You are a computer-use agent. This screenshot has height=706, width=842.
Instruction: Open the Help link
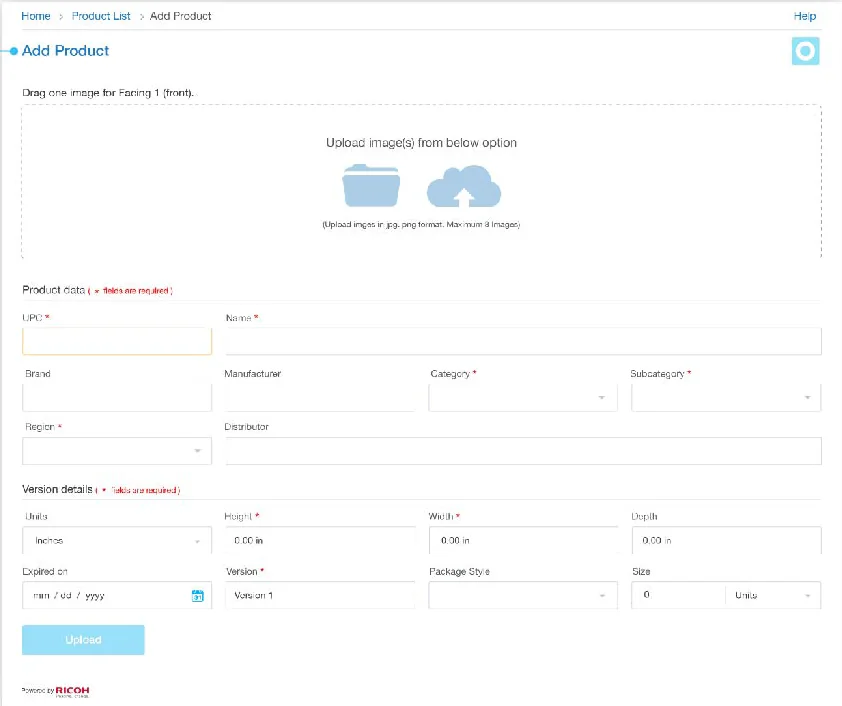tap(804, 16)
